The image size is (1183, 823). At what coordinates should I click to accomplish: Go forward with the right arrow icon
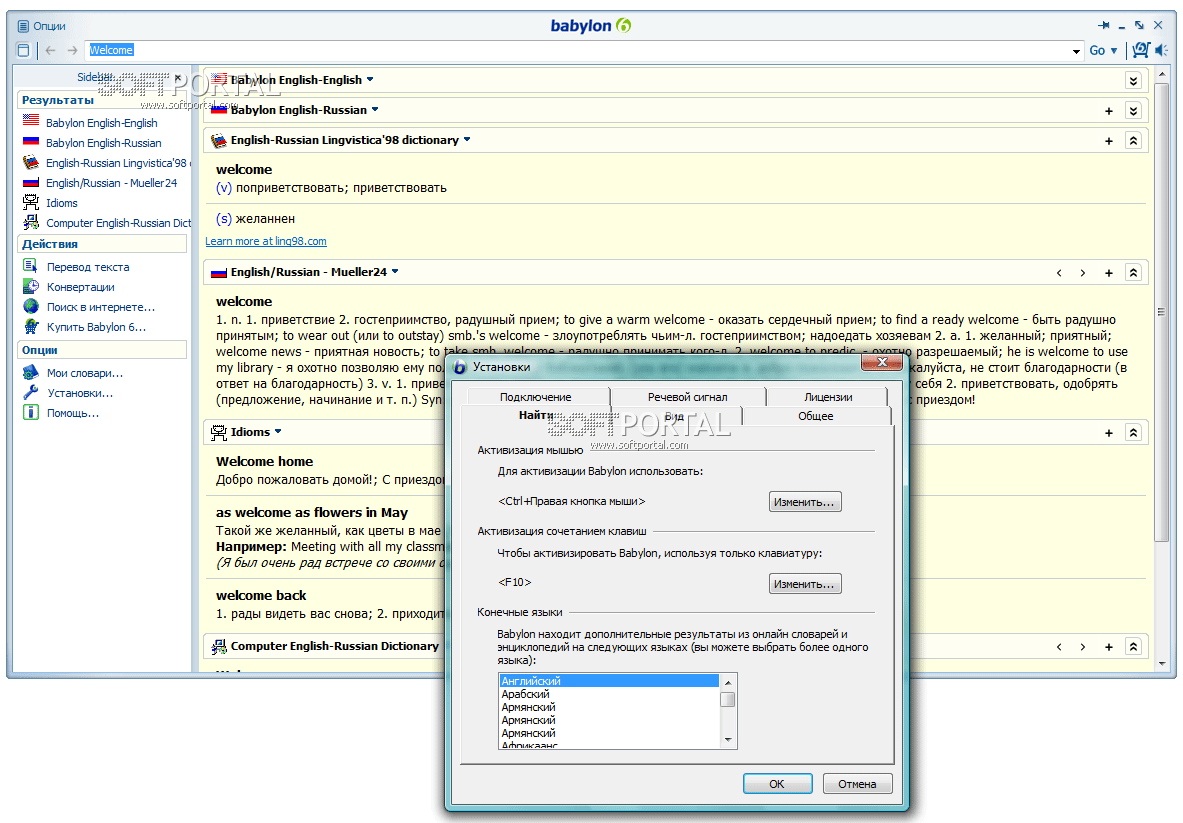[72, 51]
